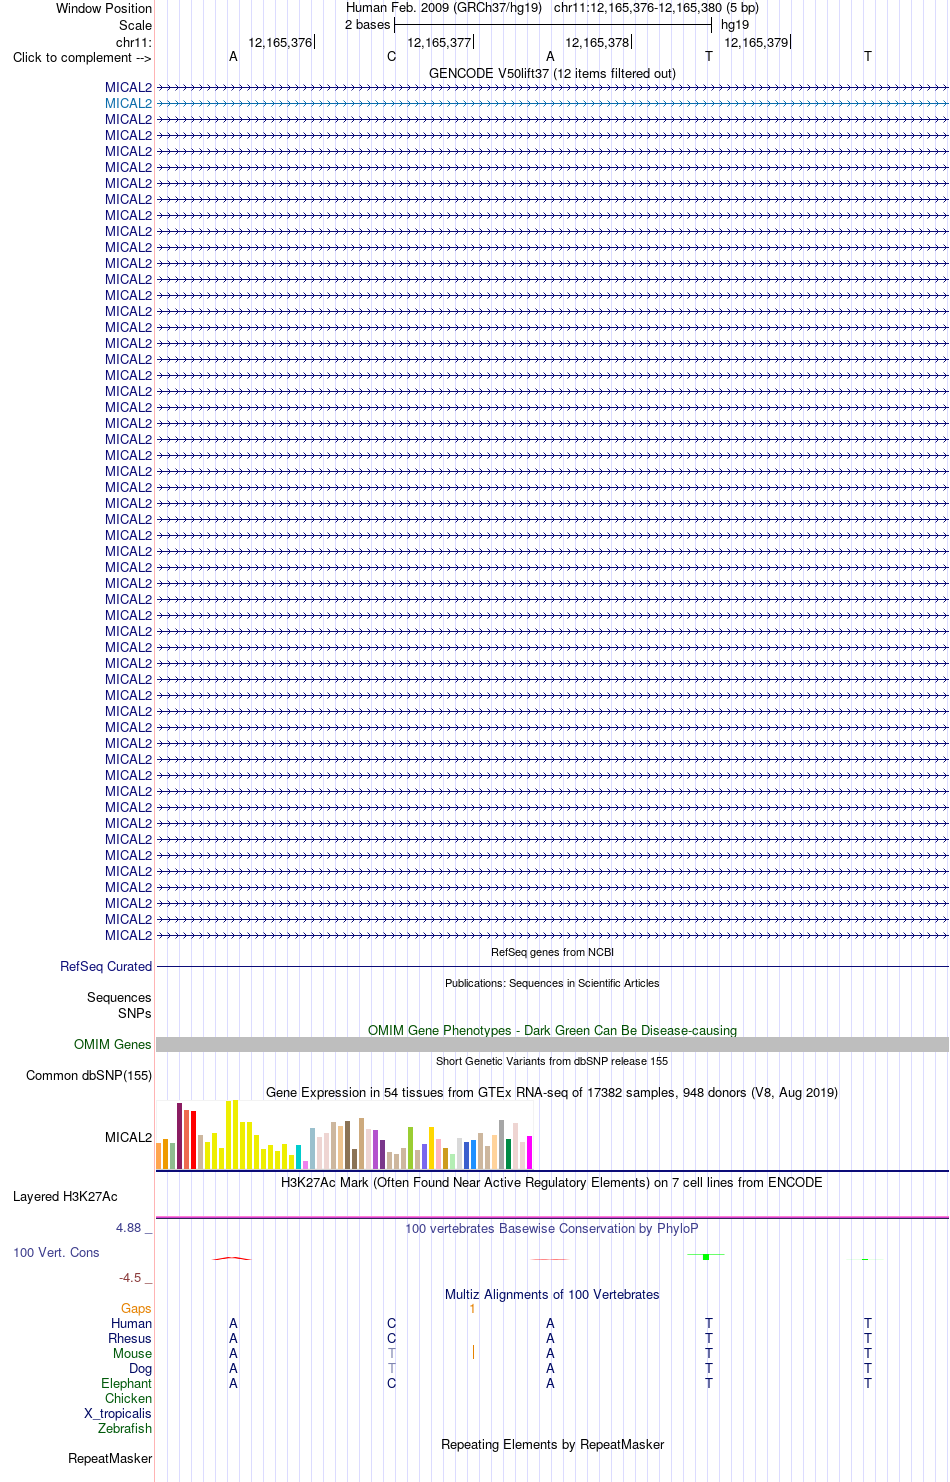The height and width of the screenshot is (1482, 950).
Task: Click the X_tropicalis species label
Action: tap(118, 1413)
